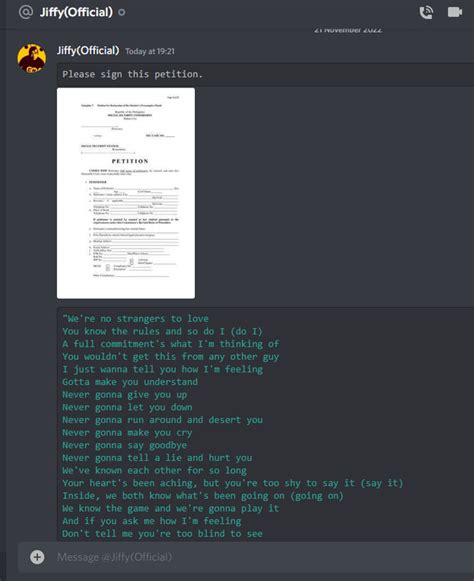This screenshot has height=581, width=474.
Task: Click the 'Today at 19:21' timestamp
Action: point(150,52)
